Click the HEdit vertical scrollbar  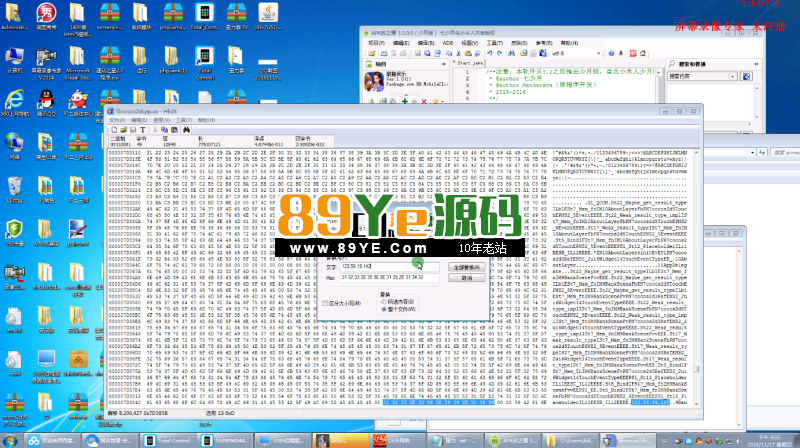pyautogui.click(x=696, y=278)
